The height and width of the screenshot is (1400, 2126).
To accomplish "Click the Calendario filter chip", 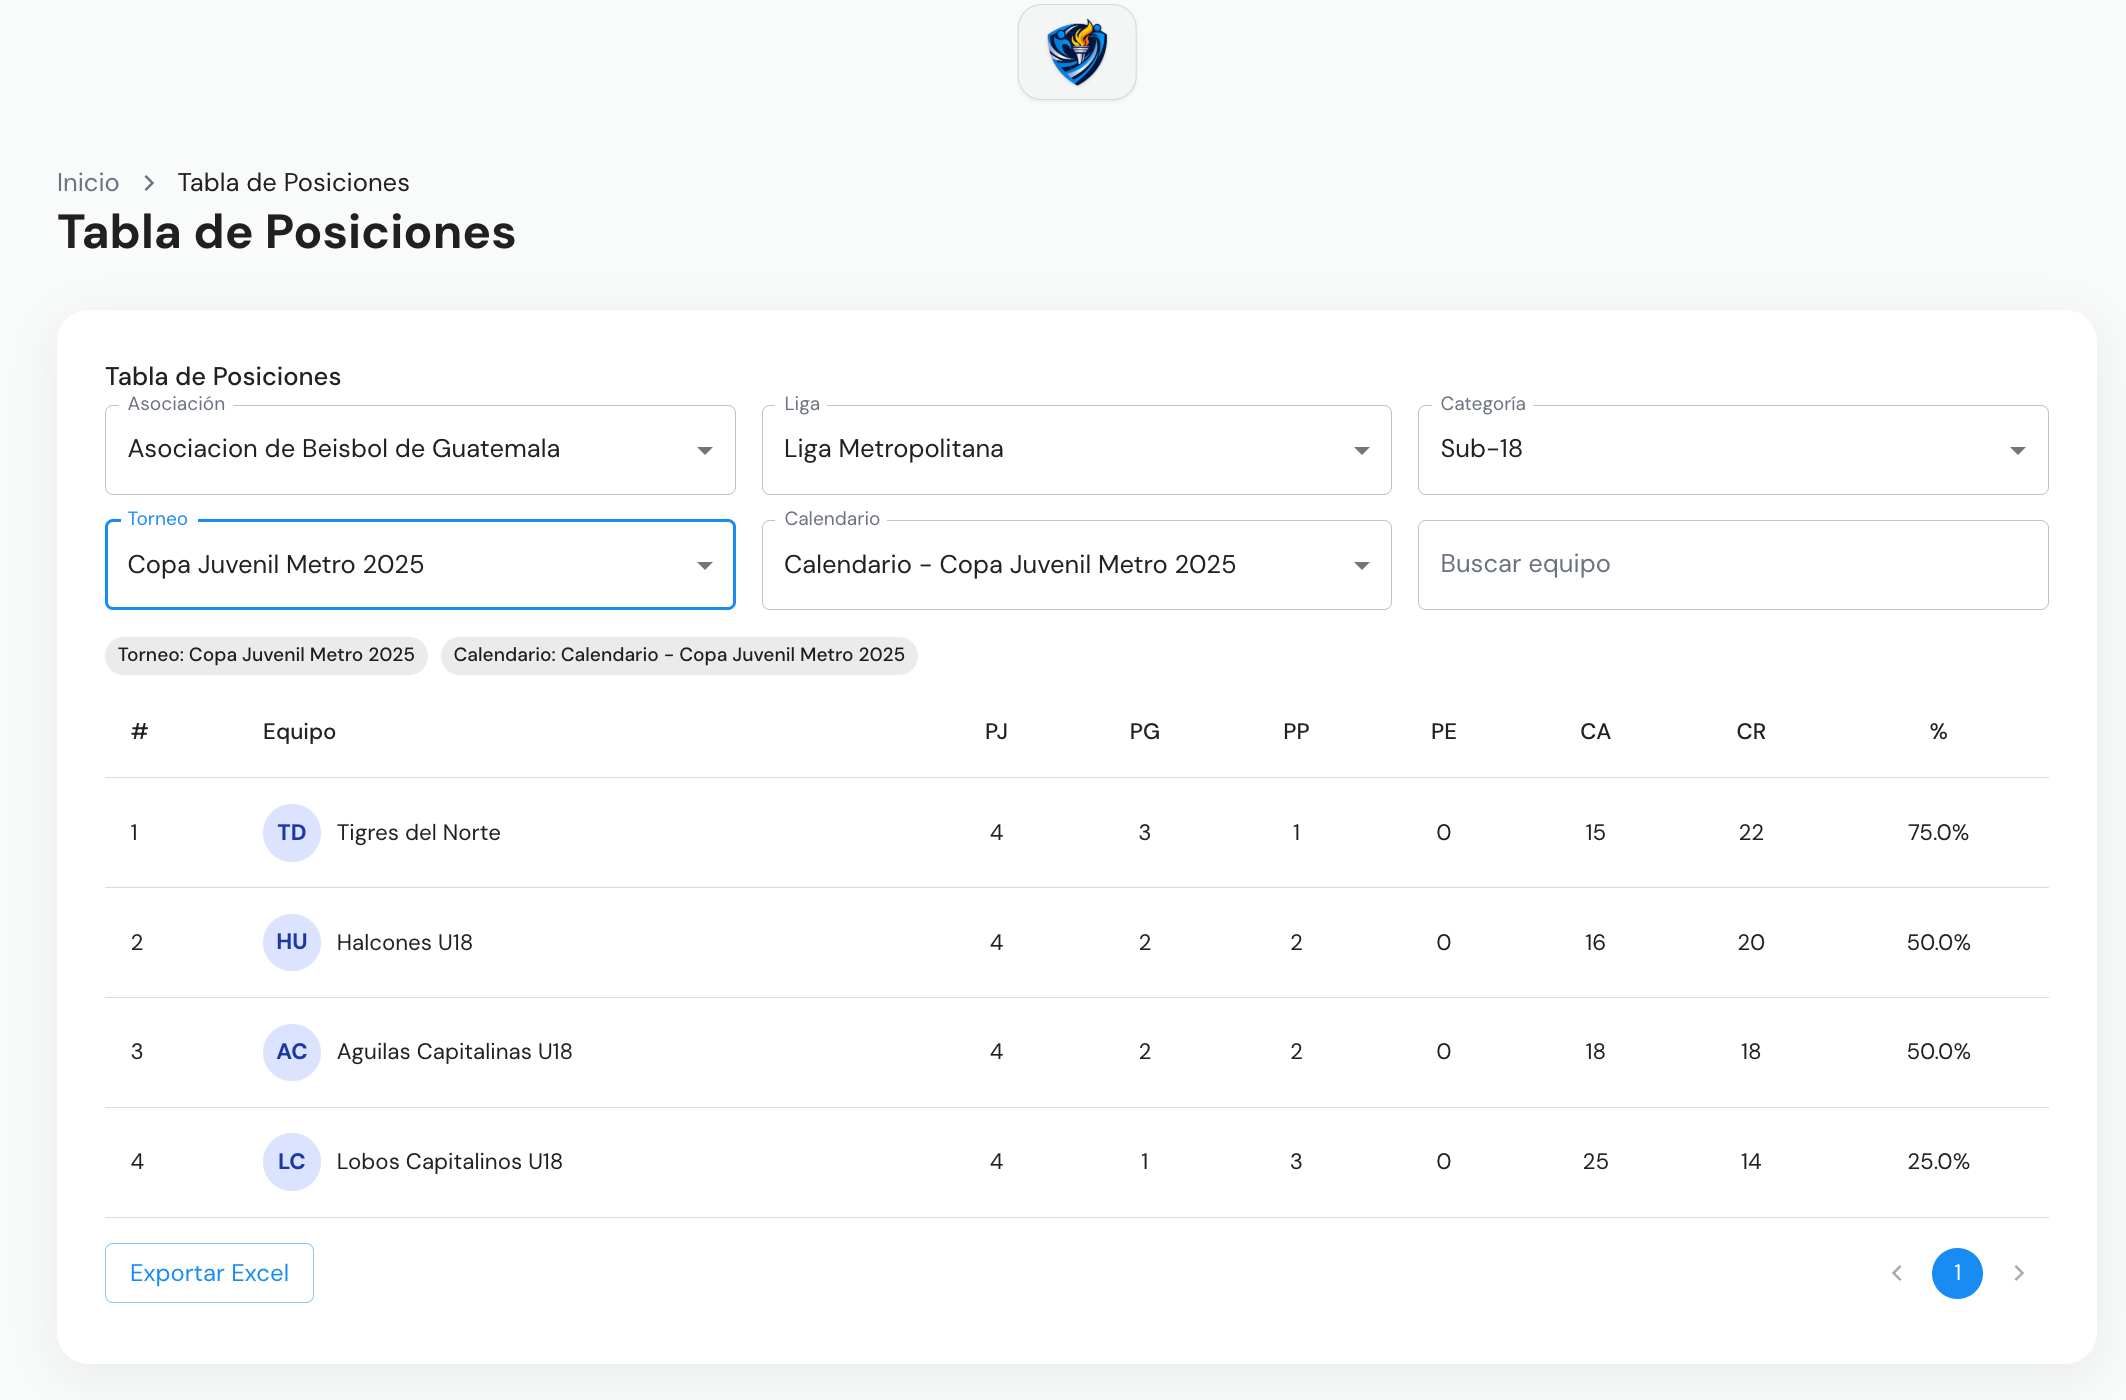I will click(x=679, y=655).
